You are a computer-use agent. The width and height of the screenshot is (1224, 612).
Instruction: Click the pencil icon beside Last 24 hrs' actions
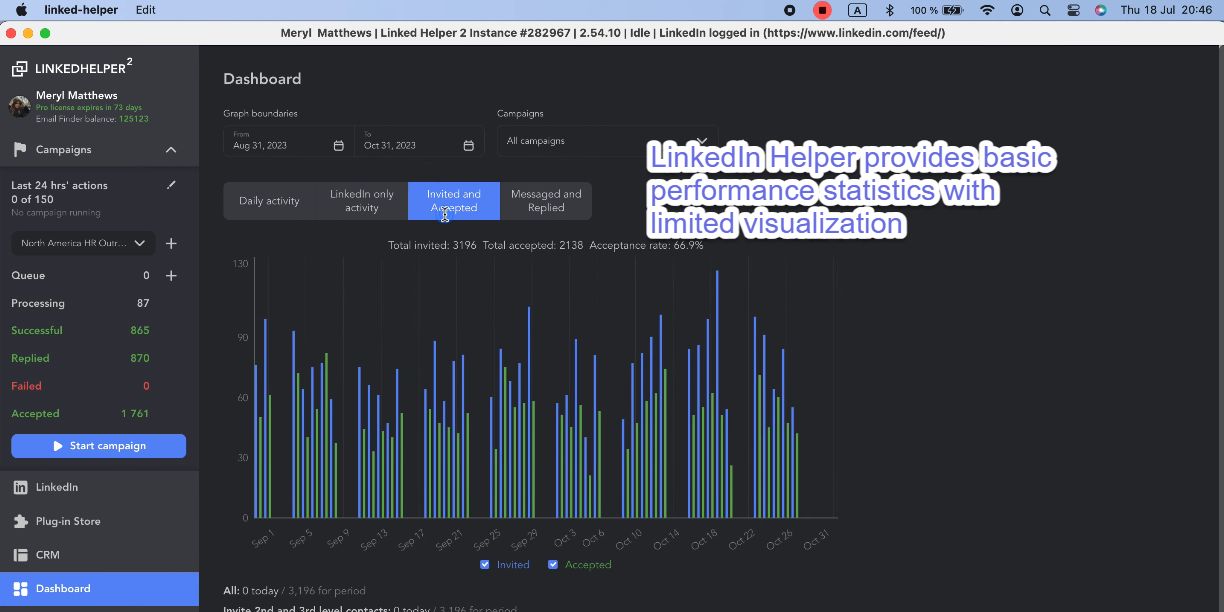(x=171, y=184)
